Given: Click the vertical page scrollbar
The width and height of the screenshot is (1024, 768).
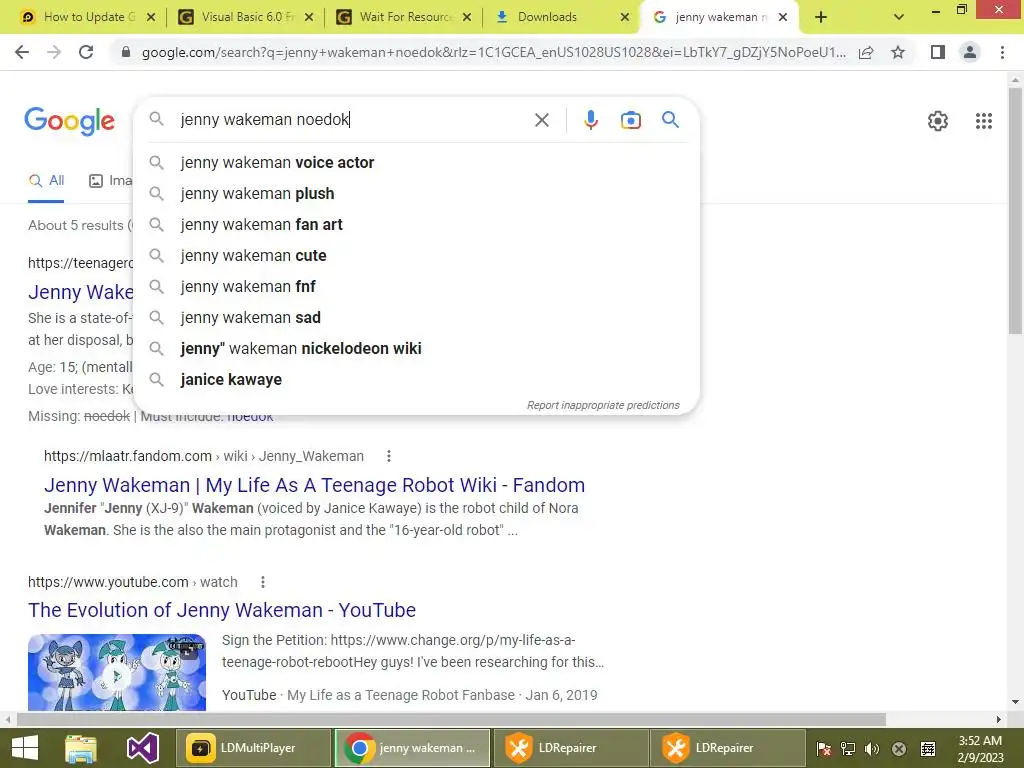Looking at the screenshot, I should 1015,212.
